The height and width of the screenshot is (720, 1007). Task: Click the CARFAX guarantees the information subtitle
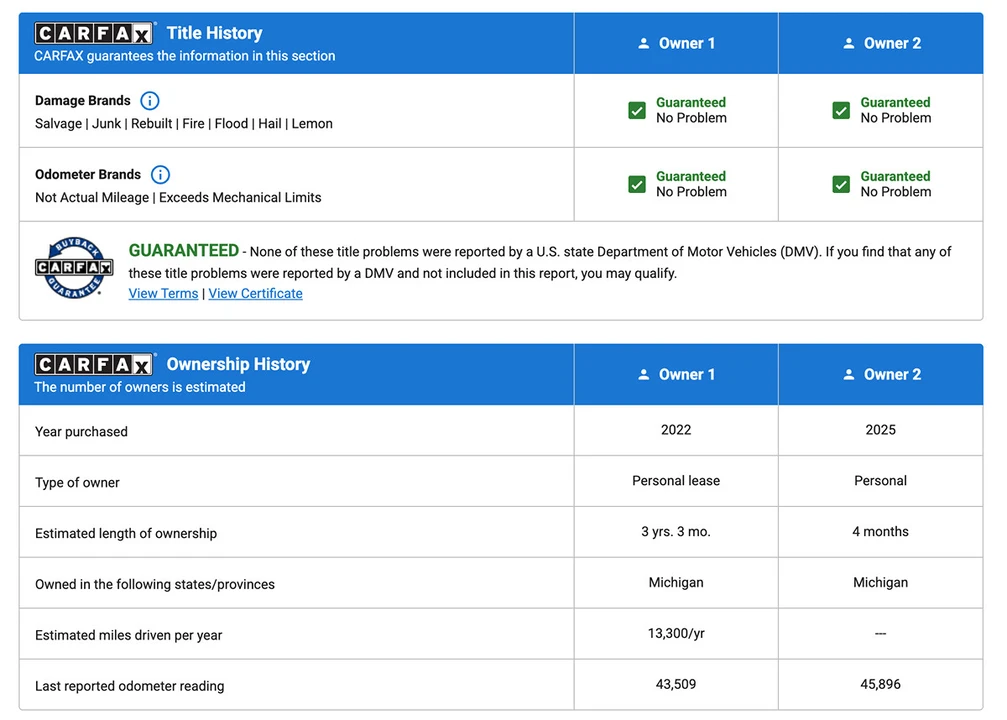185,56
